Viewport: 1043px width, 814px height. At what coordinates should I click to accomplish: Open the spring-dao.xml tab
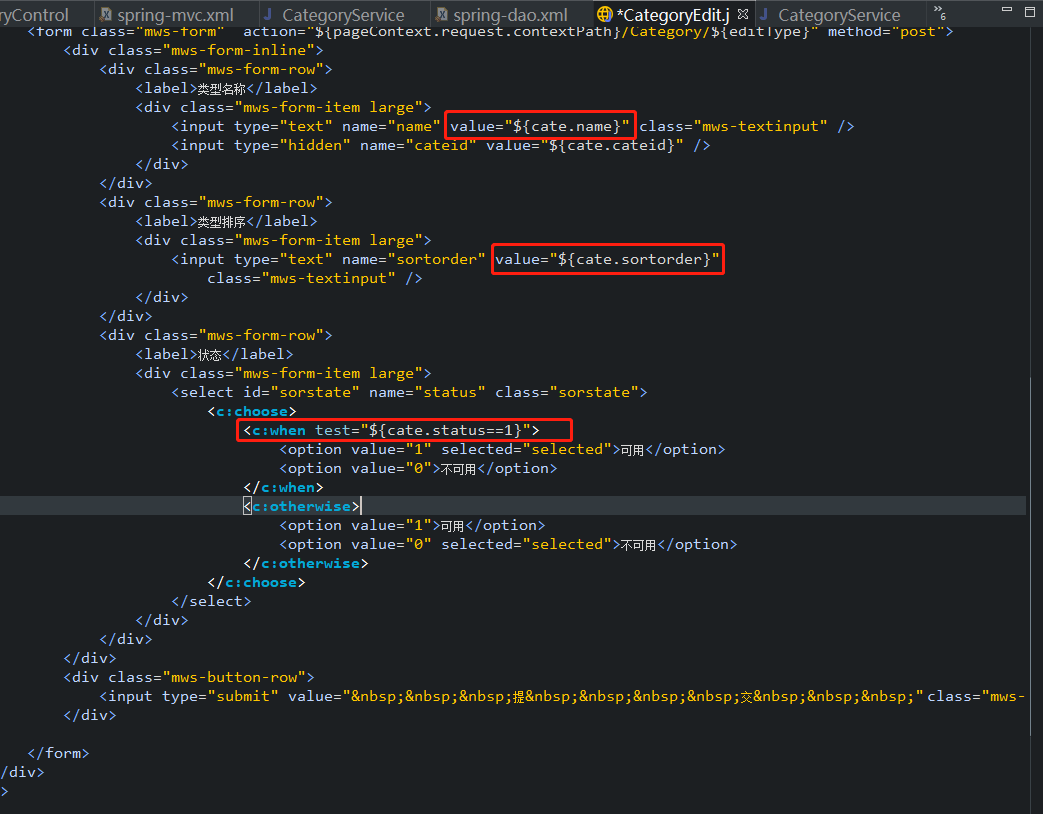point(510,15)
